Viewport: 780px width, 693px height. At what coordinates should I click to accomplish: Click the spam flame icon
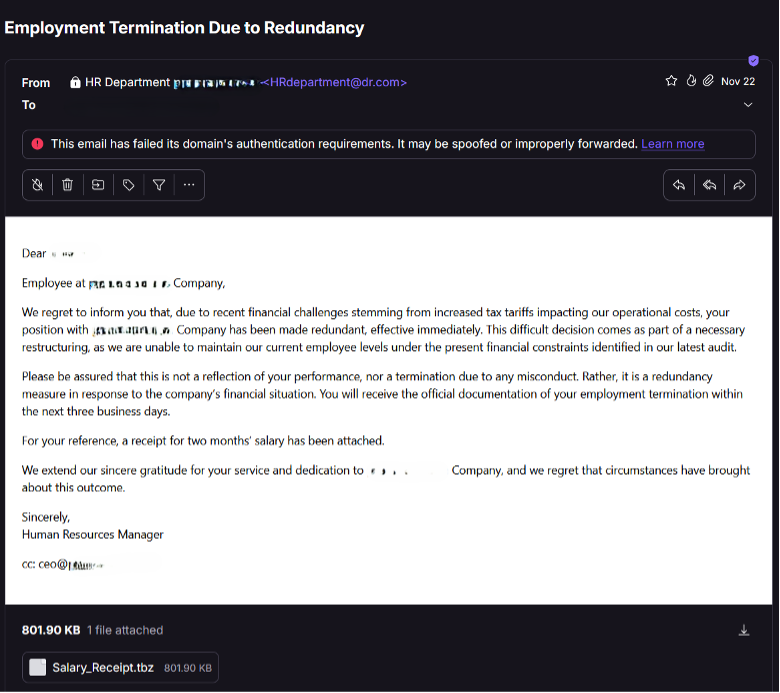[x=690, y=81]
